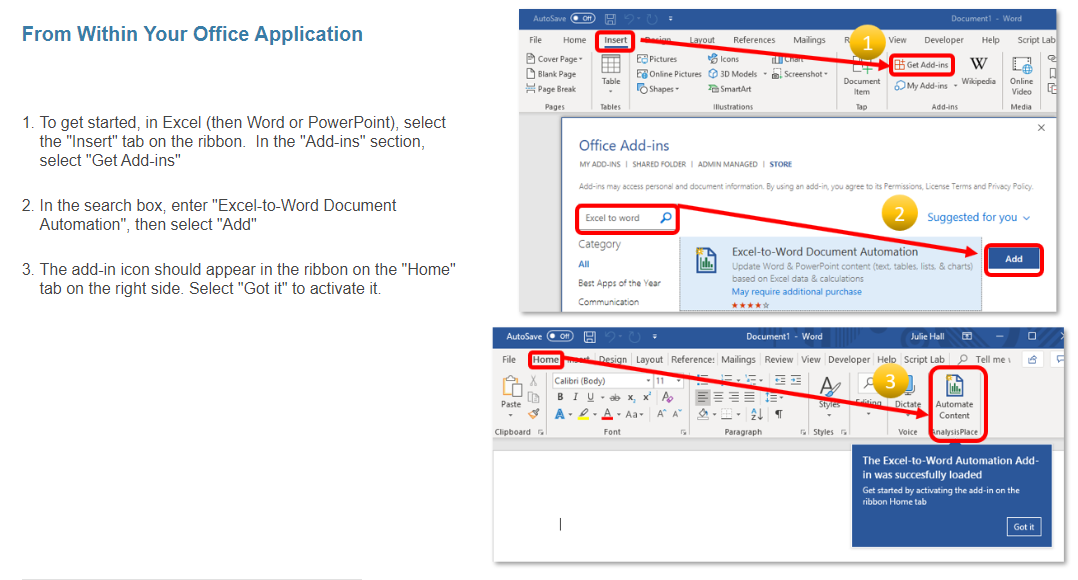Screen dimensions: 1078x580
Task: Click the Get Add-ins button
Action: (922, 65)
